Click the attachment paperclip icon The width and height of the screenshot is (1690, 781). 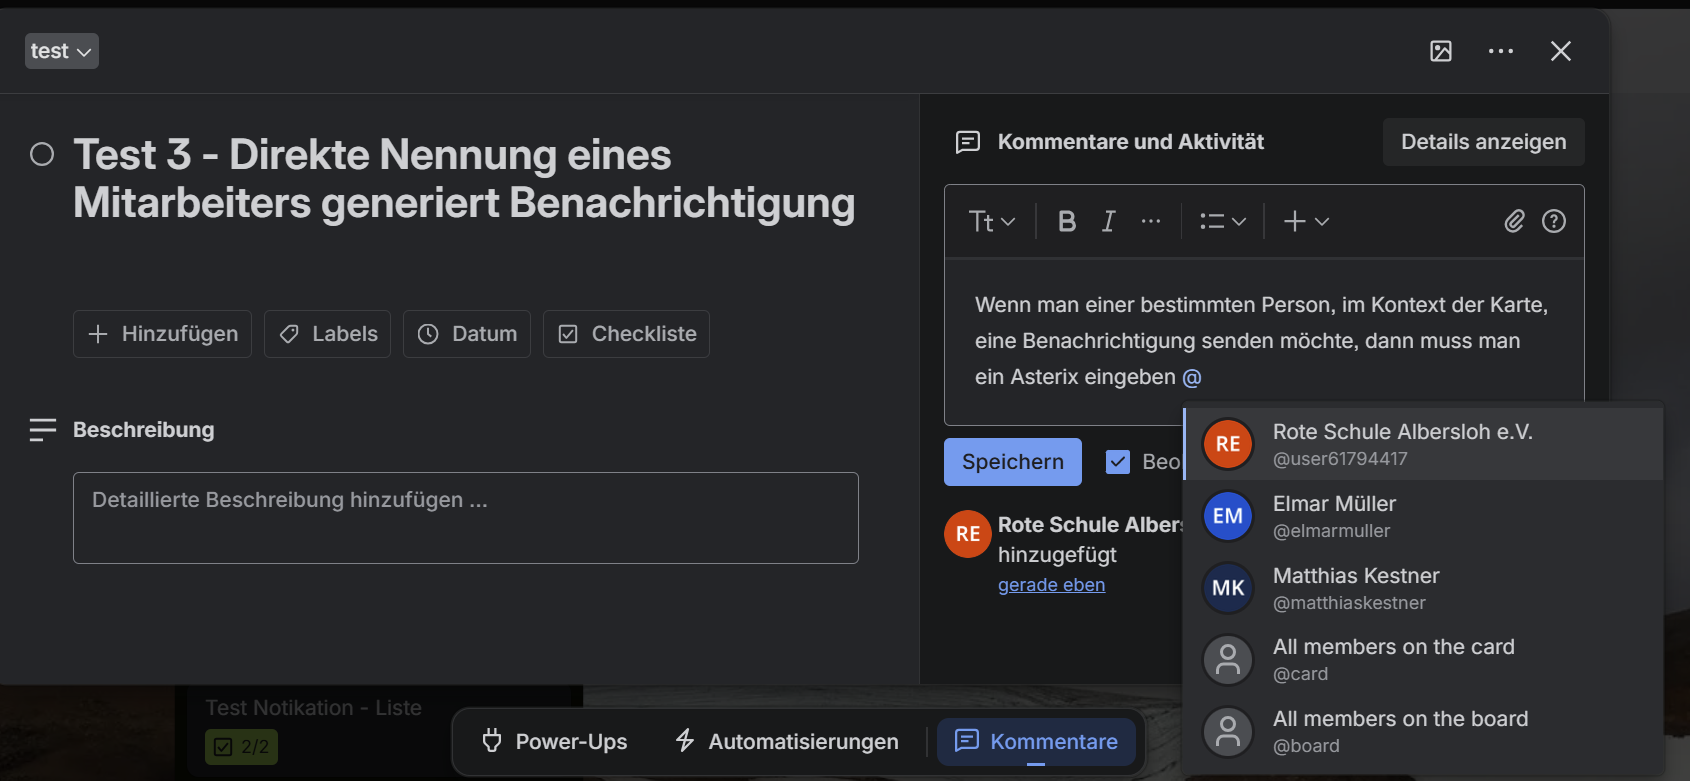click(1514, 221)
